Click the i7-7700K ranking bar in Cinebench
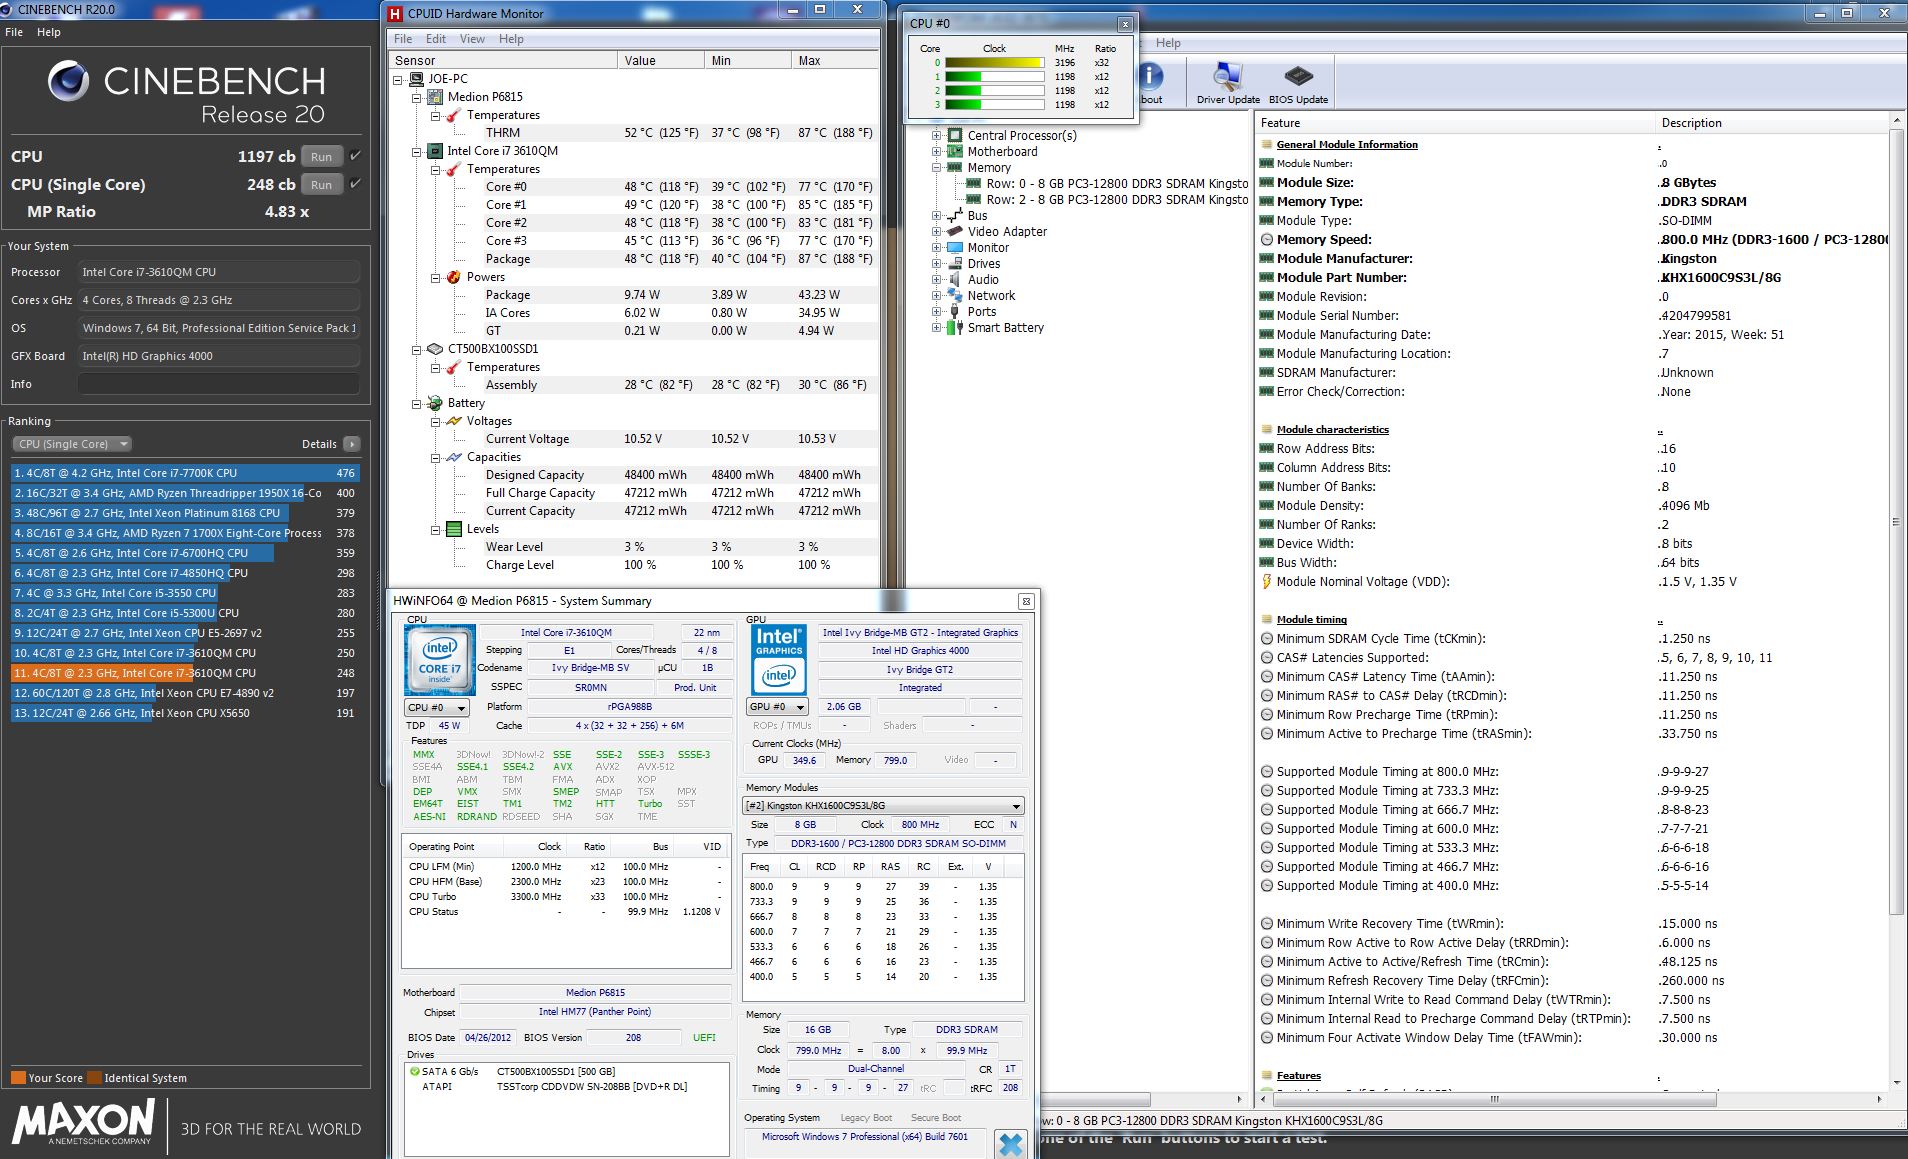1908x1159 pixels. pyautogui.click(x=185, y=473)
